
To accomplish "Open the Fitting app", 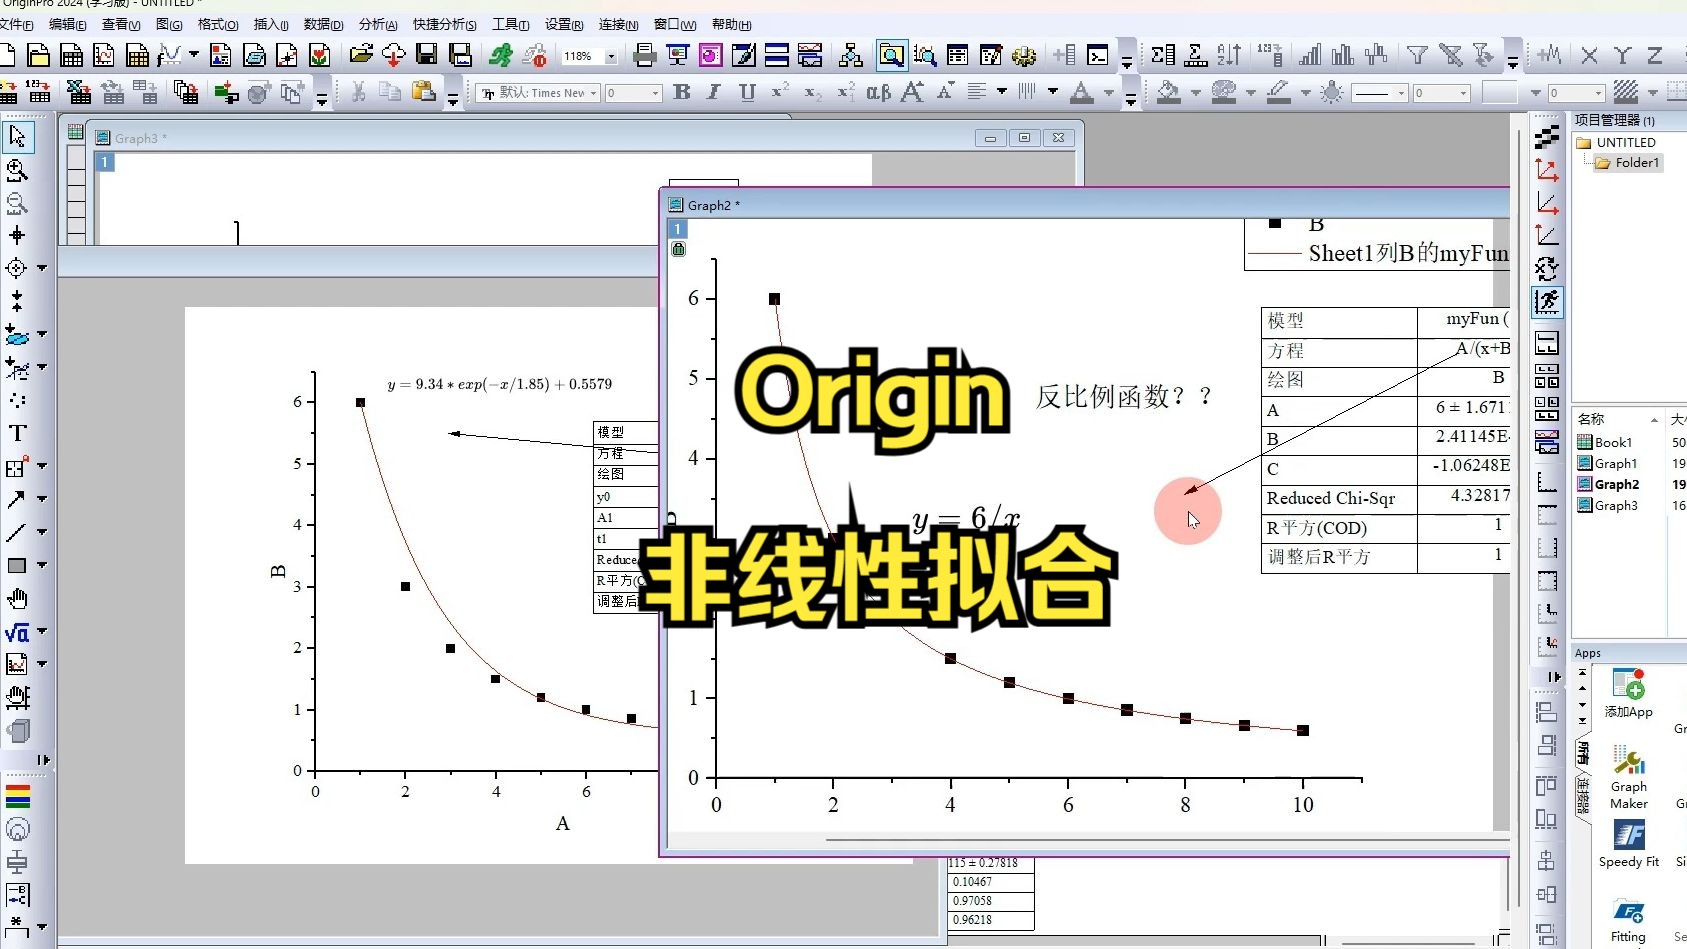I will [x=1628, y=912].
